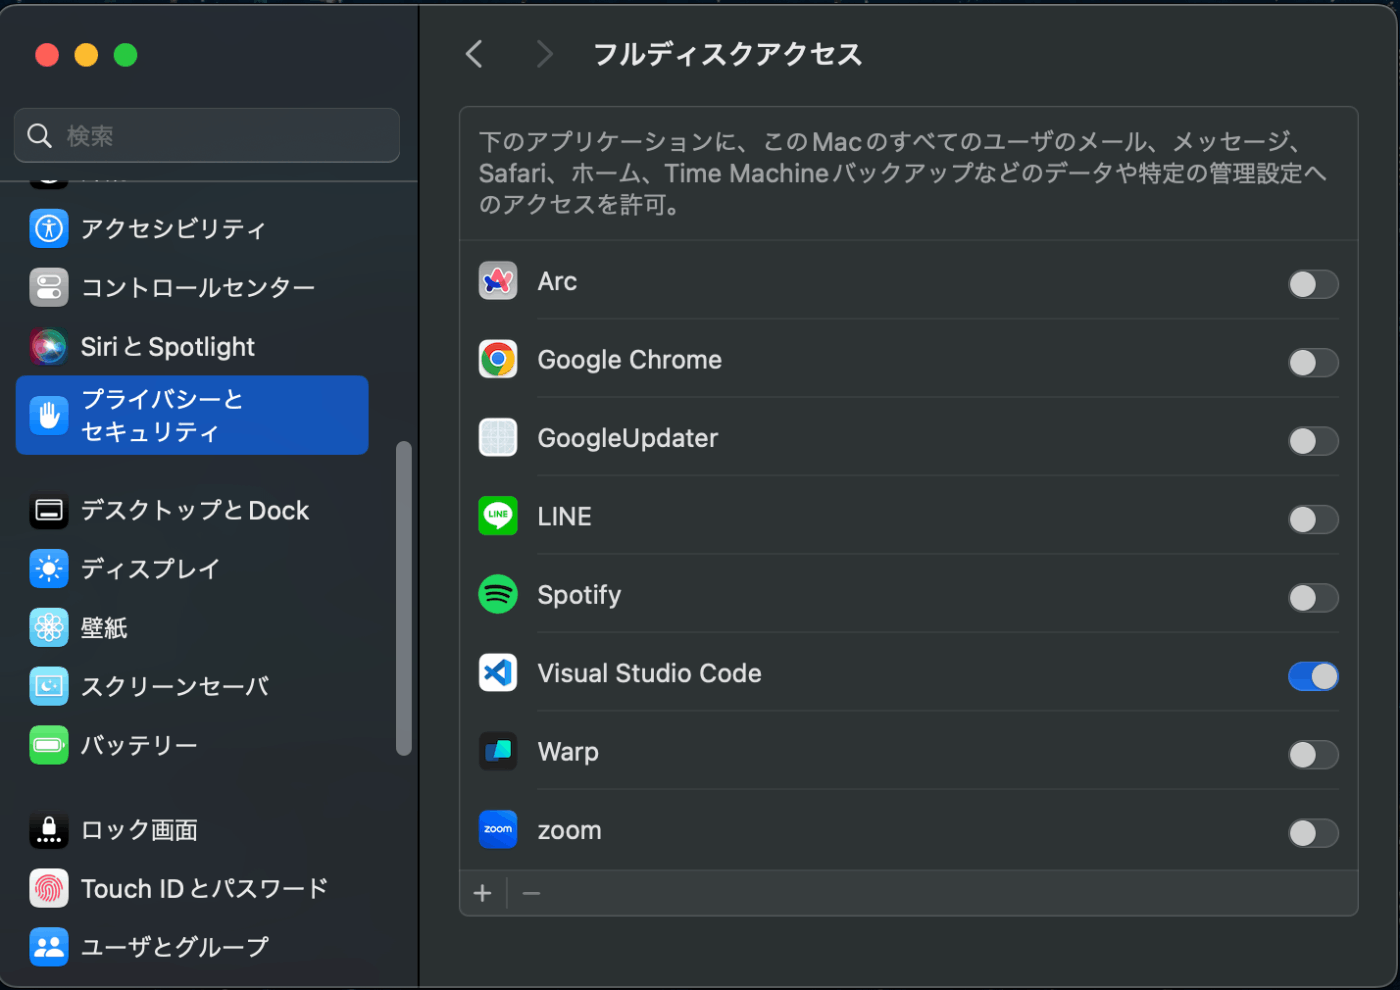Open ロック画面 settings

pyautogui.click(x=192, y=830)
